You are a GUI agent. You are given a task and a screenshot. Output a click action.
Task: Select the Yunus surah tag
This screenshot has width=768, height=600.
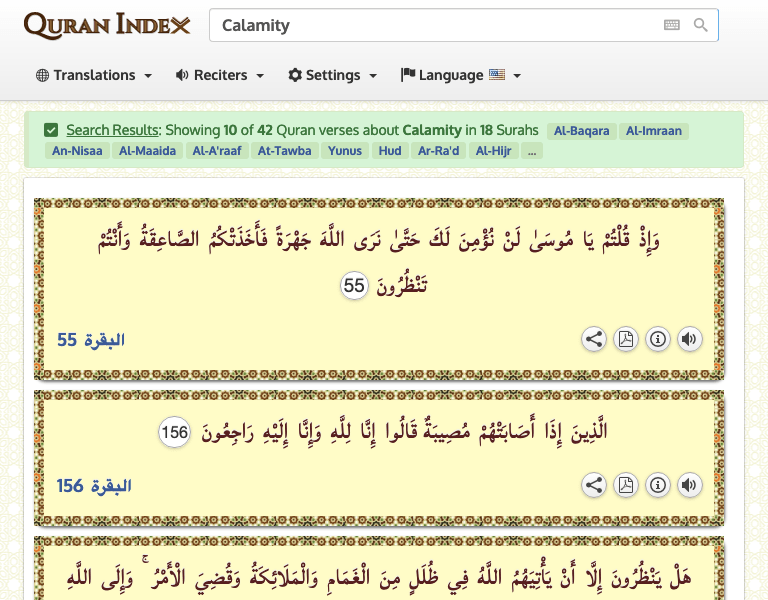pyautogui.click(x=345, y=151)
